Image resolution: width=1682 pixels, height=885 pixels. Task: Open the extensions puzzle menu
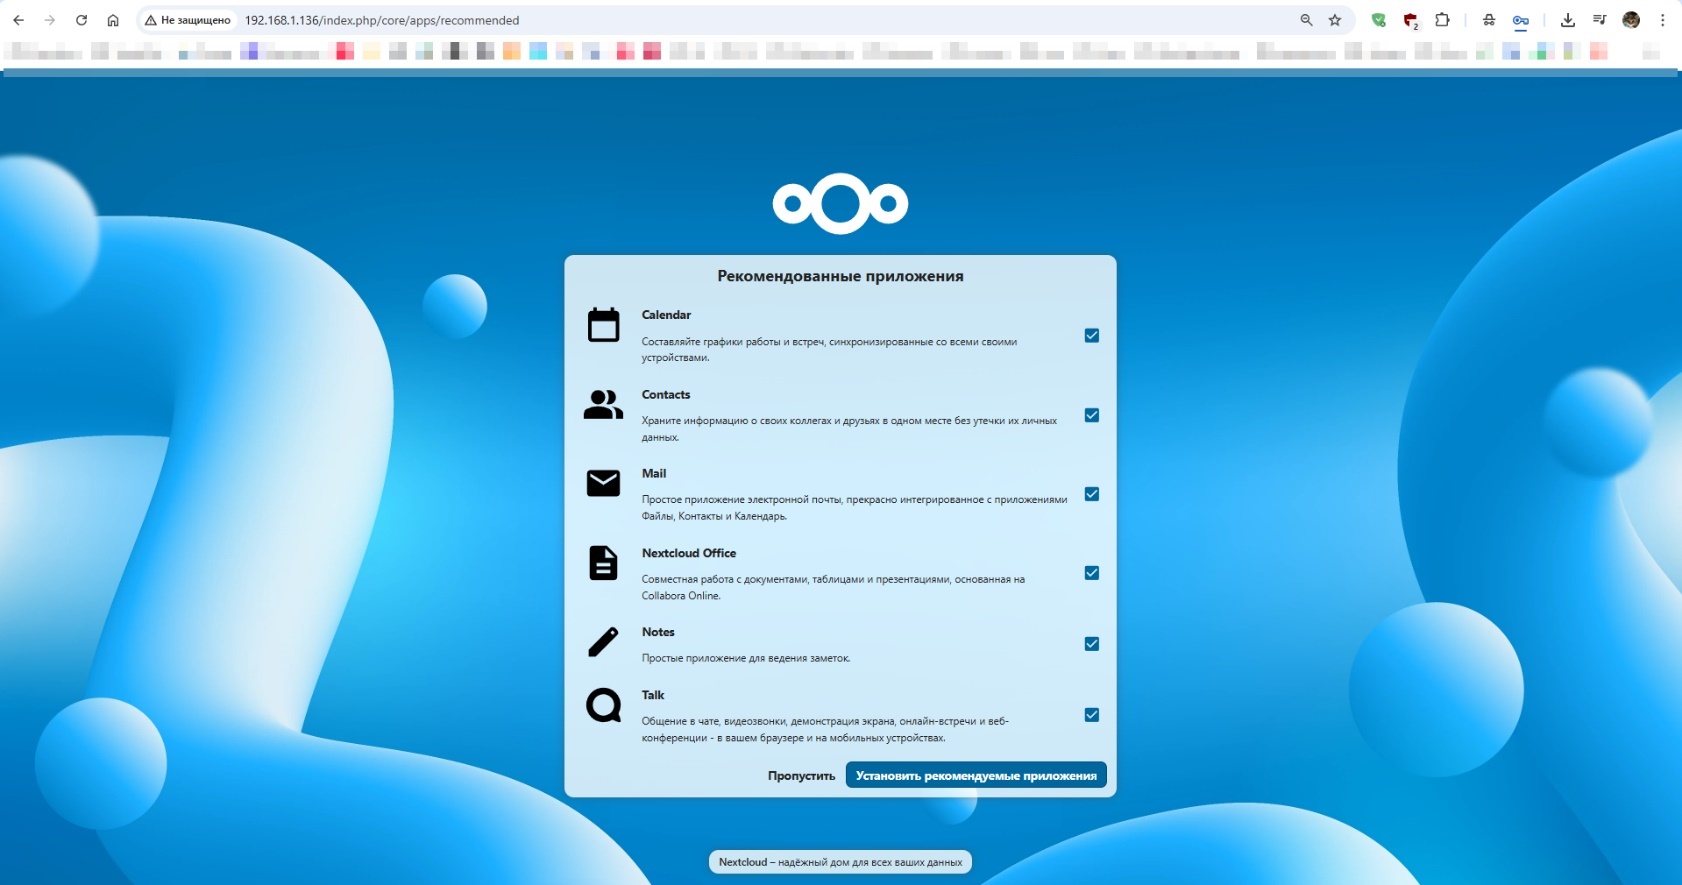(x=1442, y=20)
